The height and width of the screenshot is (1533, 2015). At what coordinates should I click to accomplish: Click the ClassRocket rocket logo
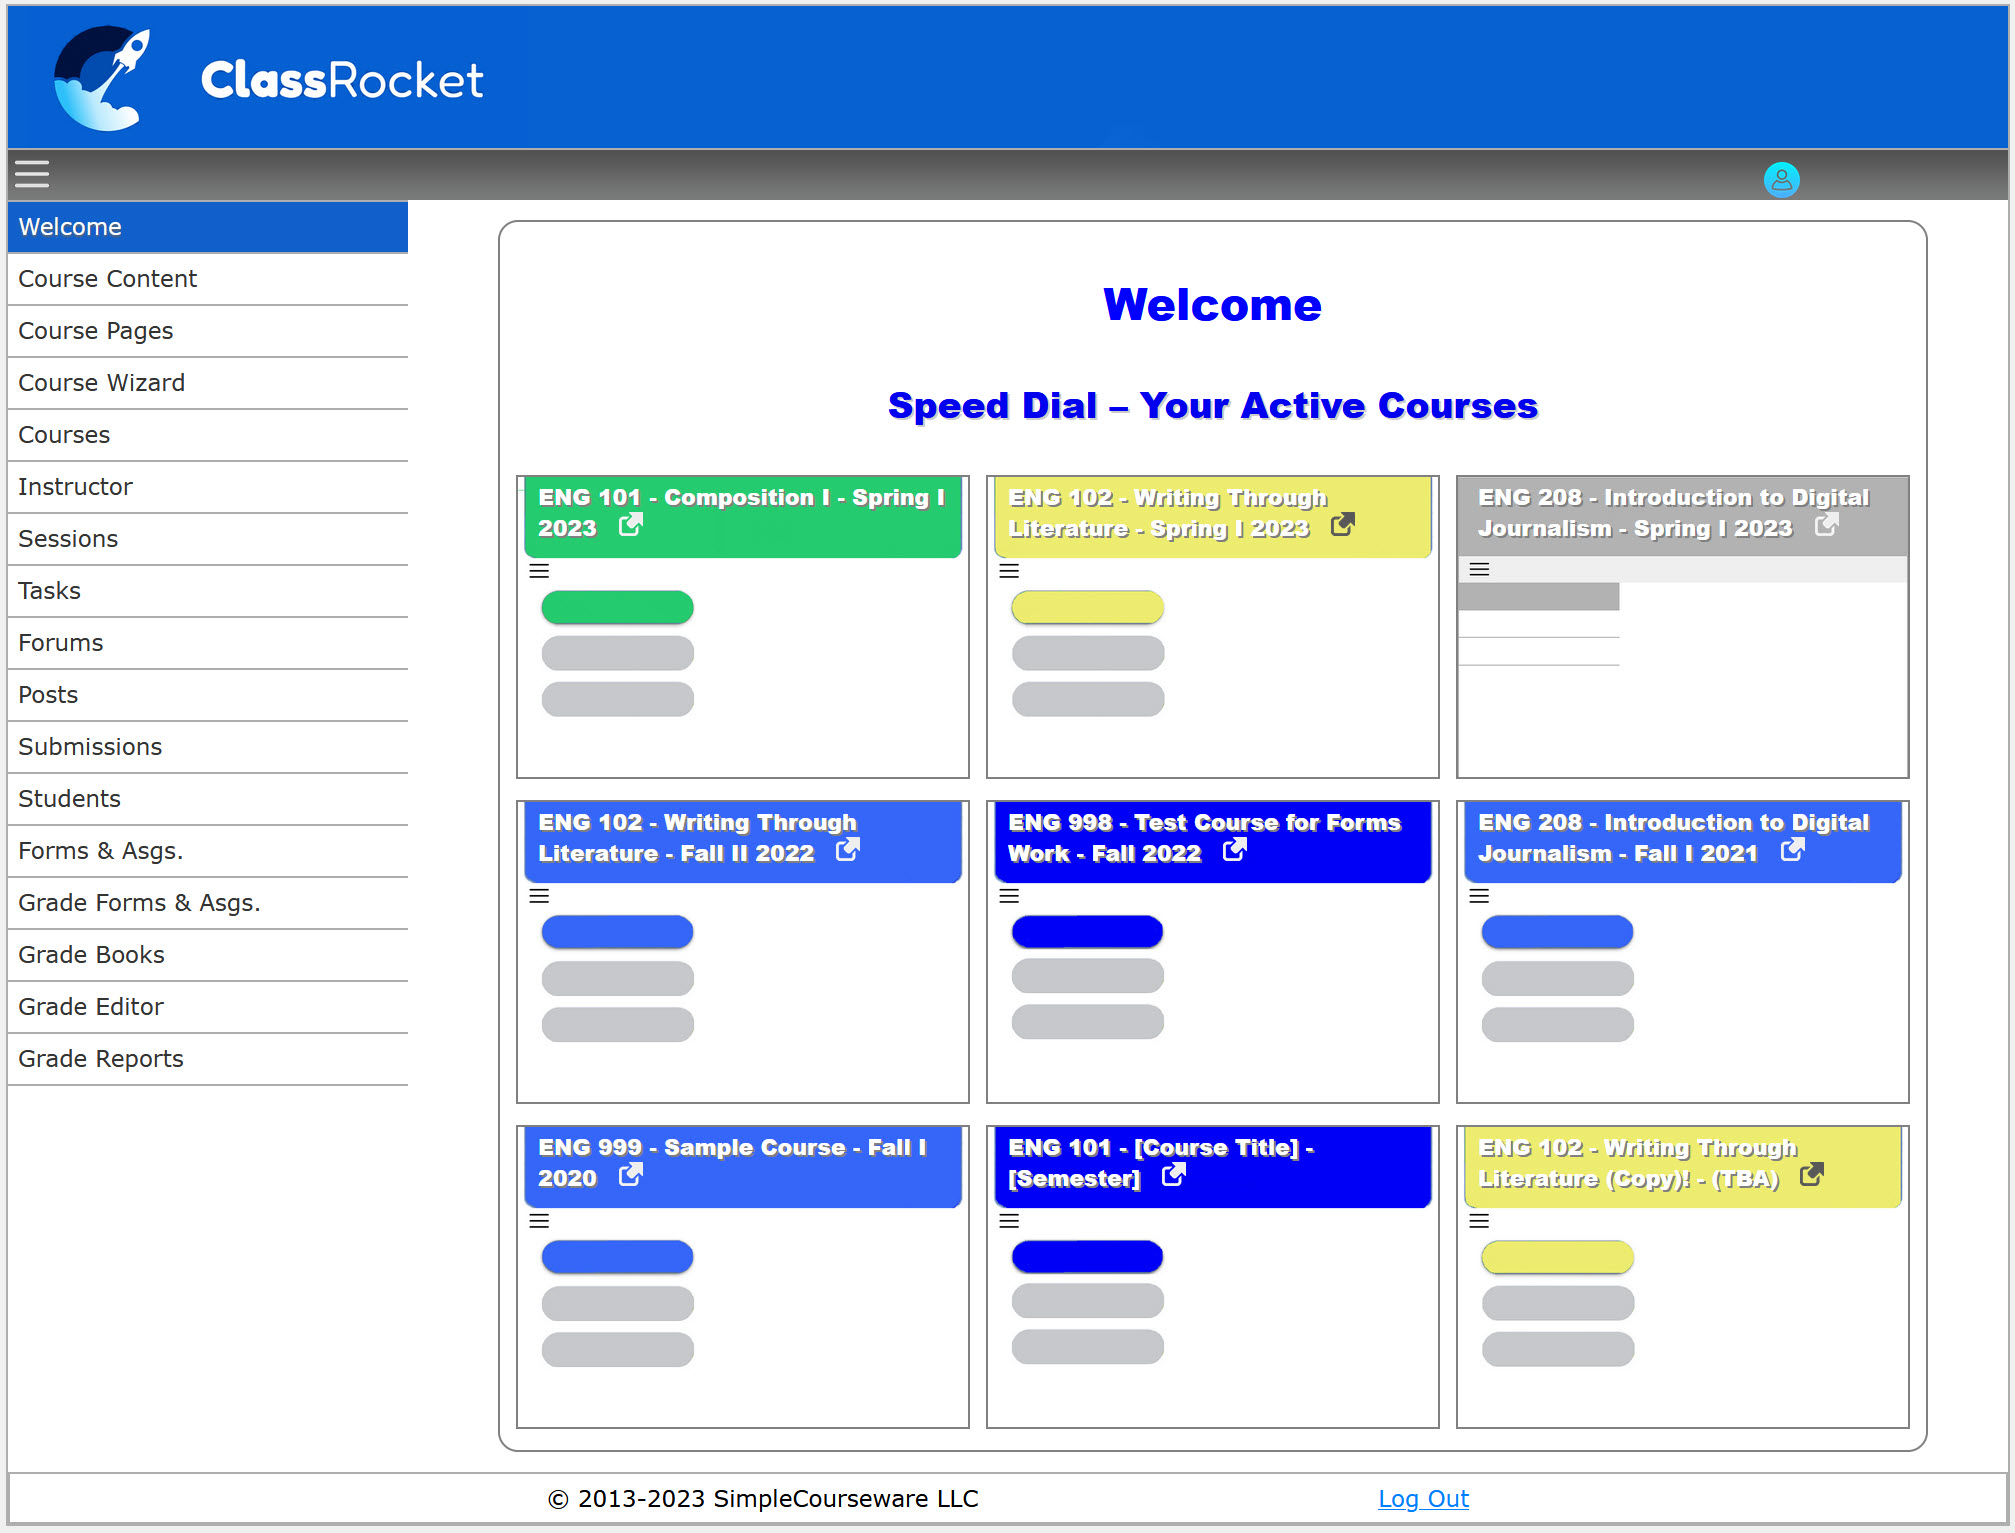click(x=102, y=79)
